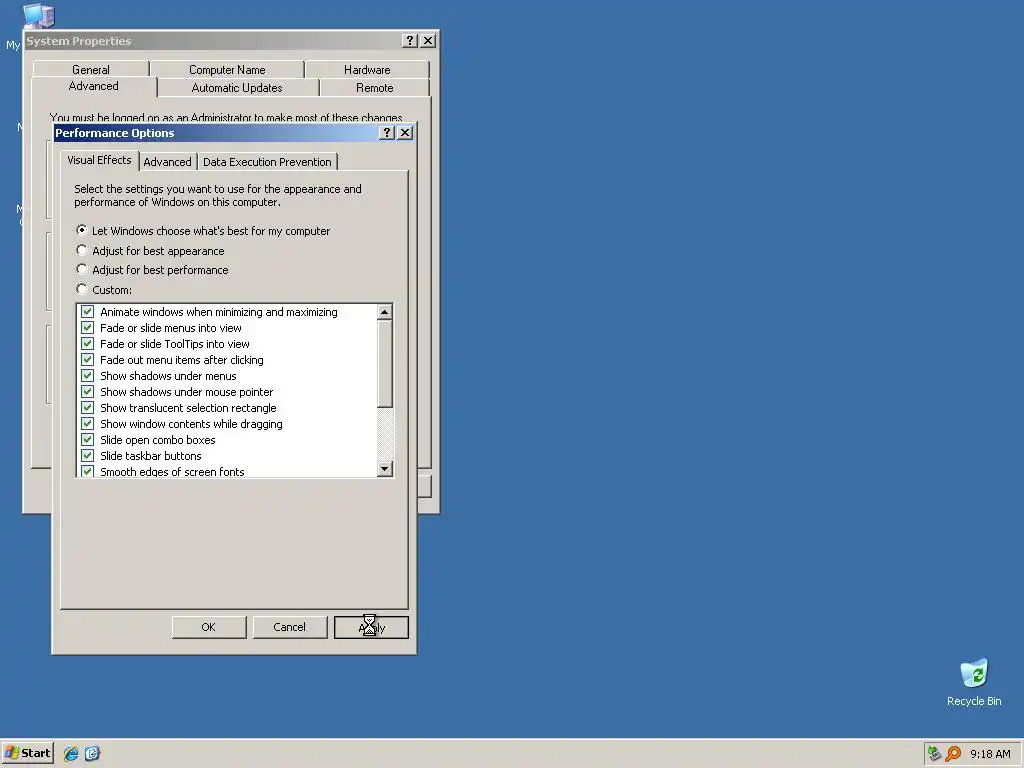The height and width of the screenshot is (768, 1024).
Task: Toggle Show shadows under menus checkbox
Action: tap(88, 376)
